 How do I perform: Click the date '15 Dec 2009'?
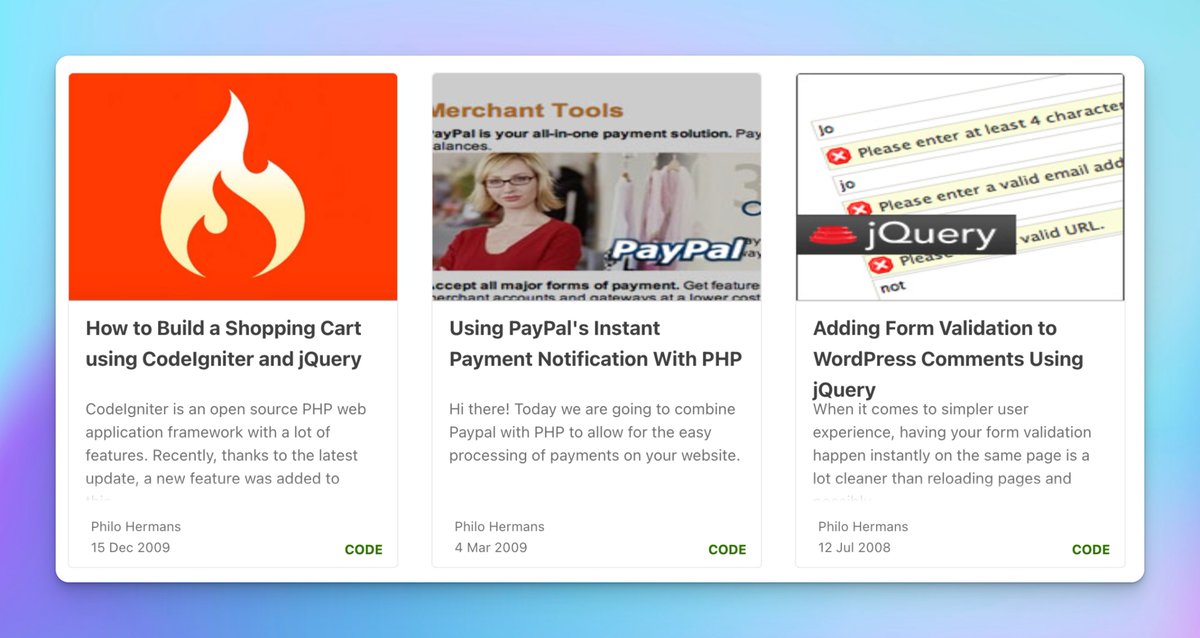tap(131, 547)
